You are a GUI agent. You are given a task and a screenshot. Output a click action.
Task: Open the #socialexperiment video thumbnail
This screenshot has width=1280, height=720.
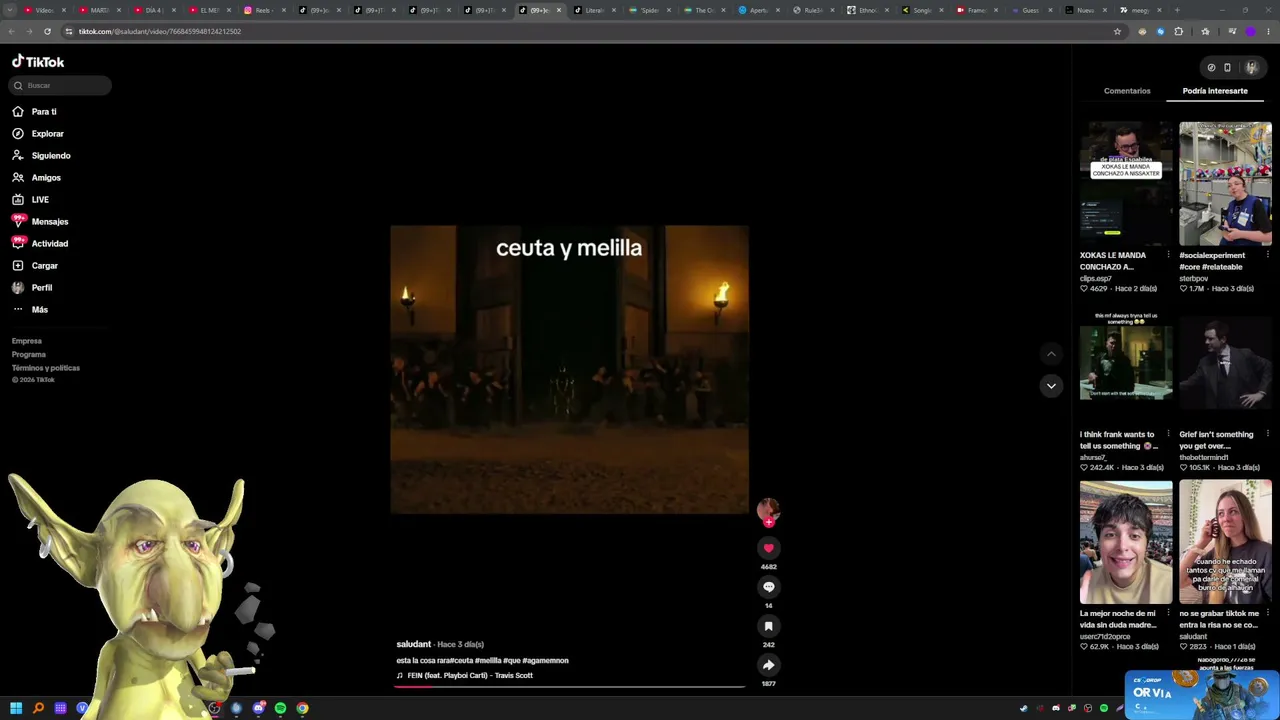point(1225,184)
